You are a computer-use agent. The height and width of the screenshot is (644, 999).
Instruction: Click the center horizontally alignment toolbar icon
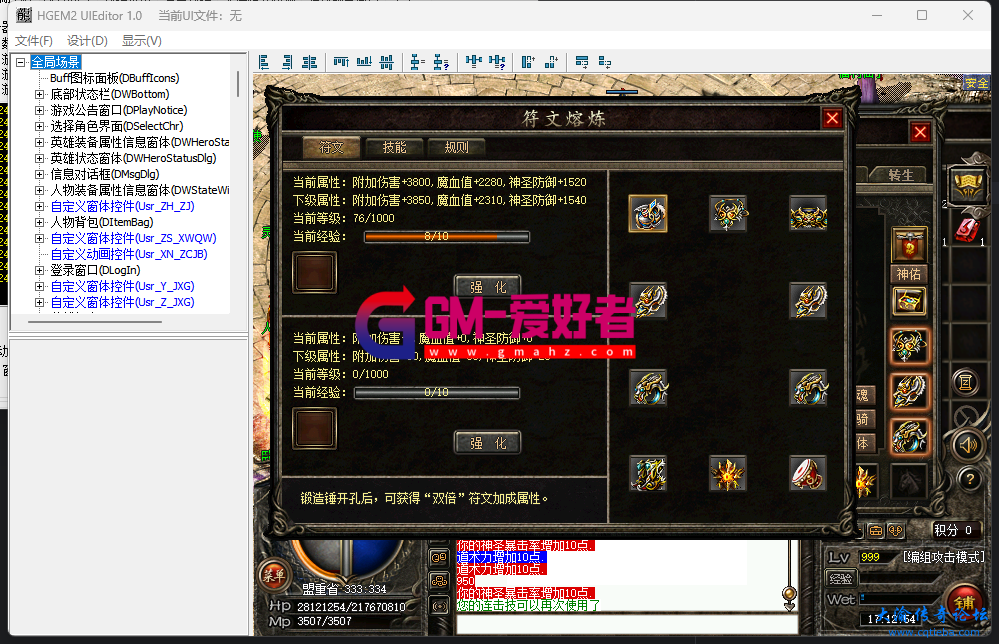tap(310, 62)
